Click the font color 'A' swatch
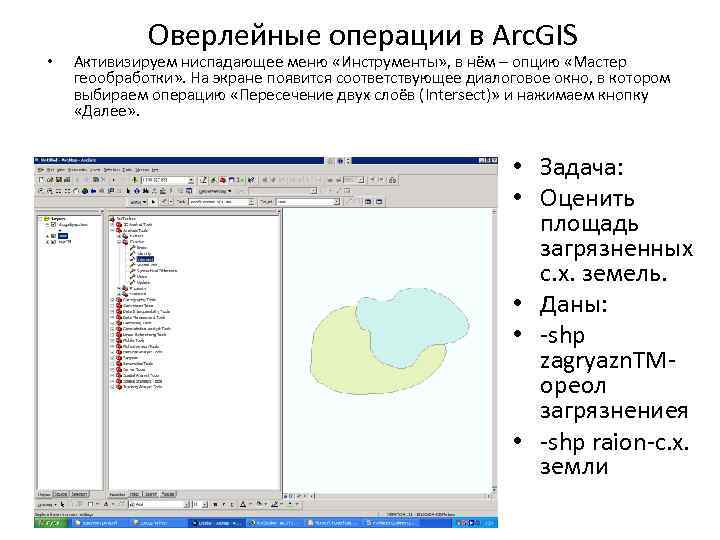 [x=242, y=504]
